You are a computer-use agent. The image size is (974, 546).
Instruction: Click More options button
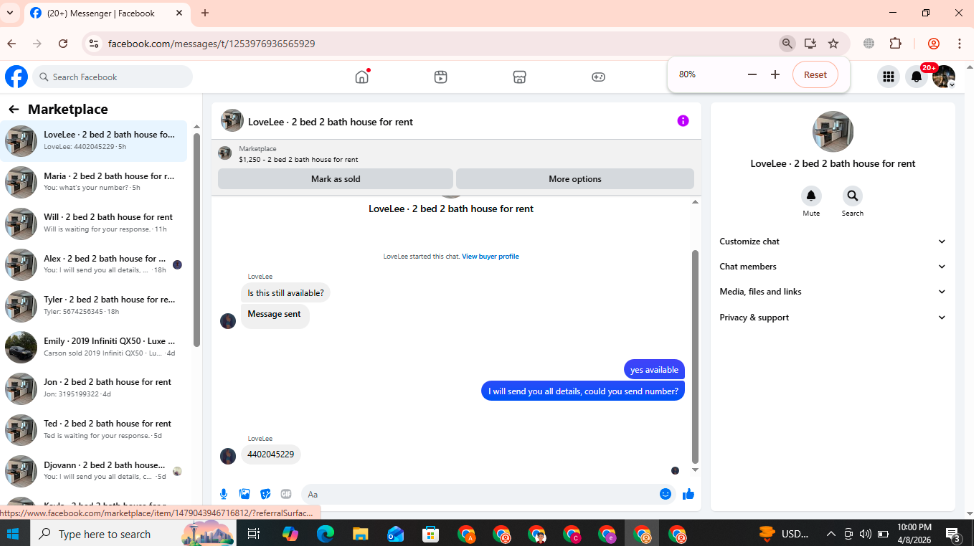pos(575,179)
